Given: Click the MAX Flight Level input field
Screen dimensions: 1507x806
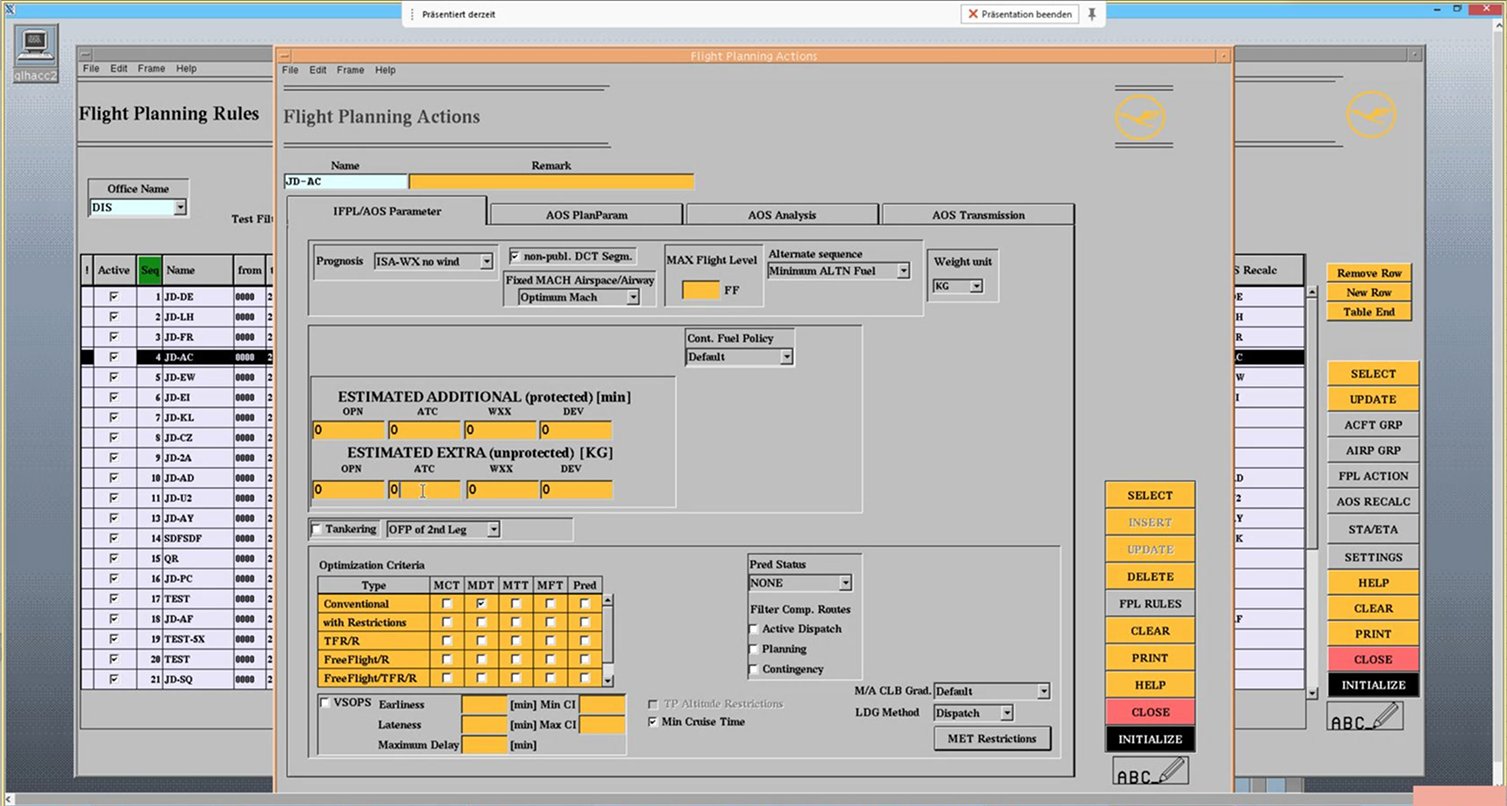Looking at the screenshot, I should 701,290.
